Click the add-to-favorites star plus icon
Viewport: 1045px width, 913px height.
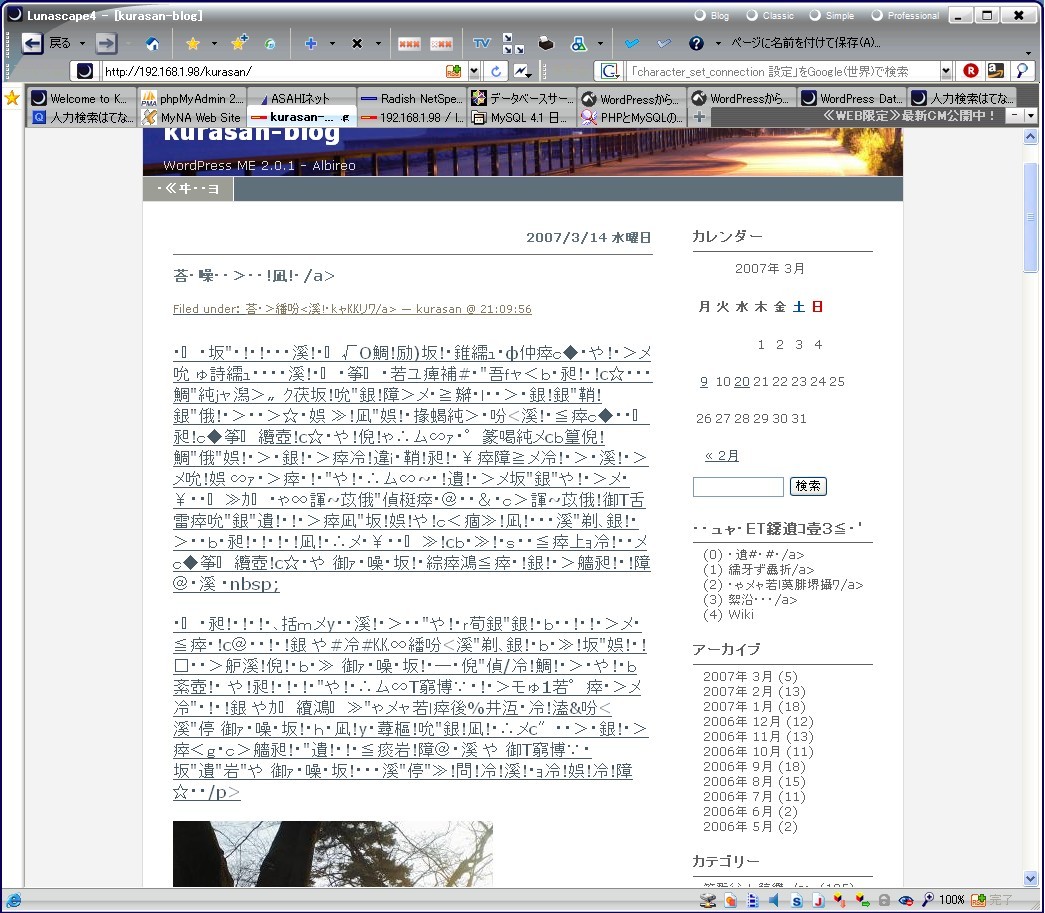(x=239, y=43)
